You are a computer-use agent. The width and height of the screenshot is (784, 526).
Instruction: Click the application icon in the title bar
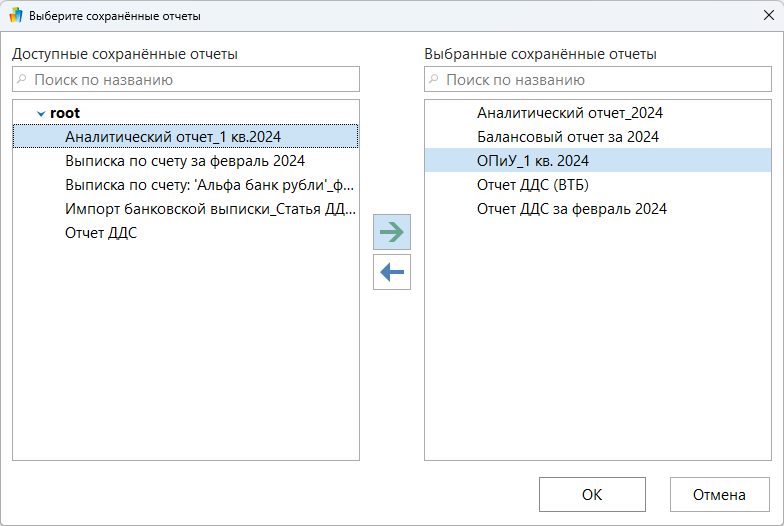click(x=16, y=16)
